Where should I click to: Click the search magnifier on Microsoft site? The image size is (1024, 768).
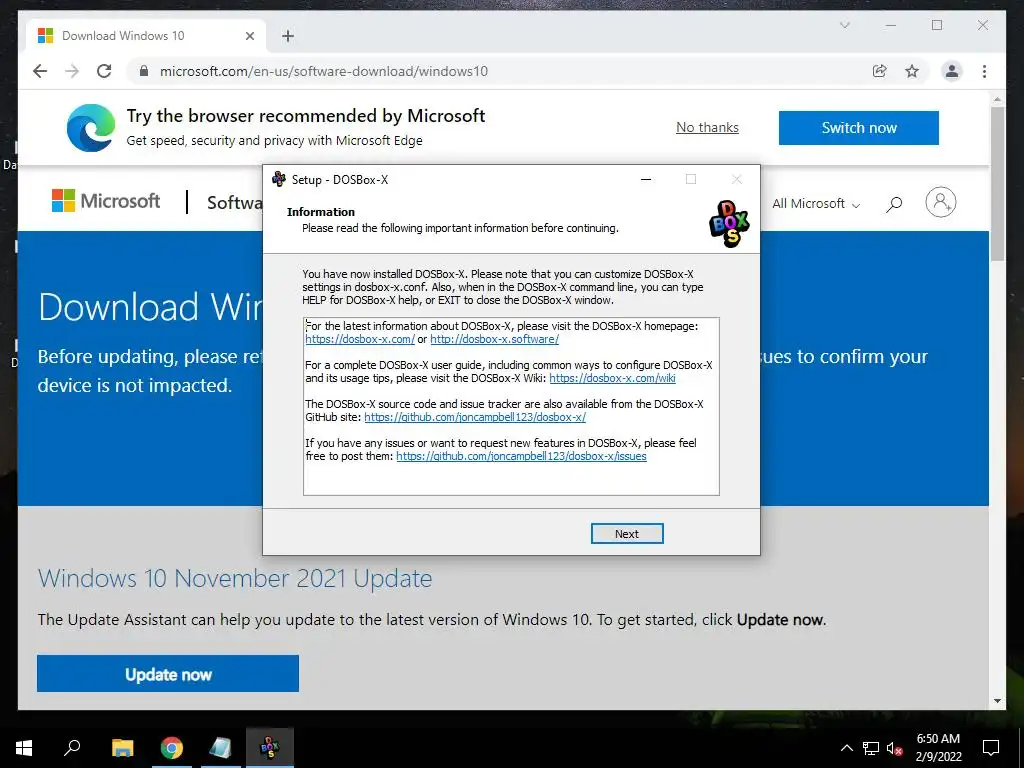(894, 204)
